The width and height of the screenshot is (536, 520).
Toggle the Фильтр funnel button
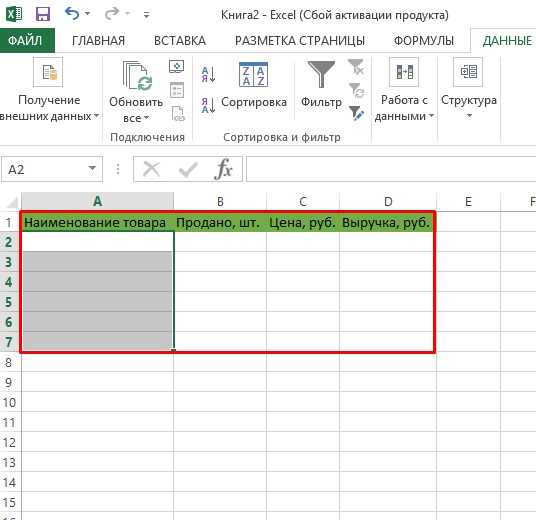click(x=321, y=85)
